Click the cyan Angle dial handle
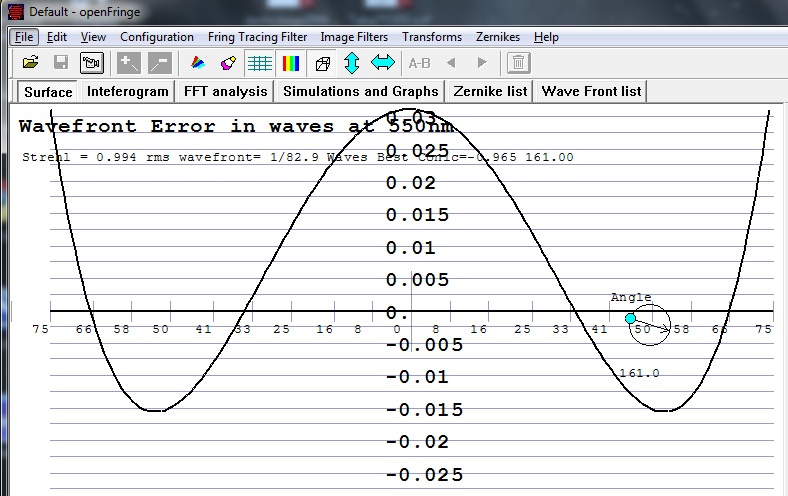The image size is (788, 496). point(630,318)
